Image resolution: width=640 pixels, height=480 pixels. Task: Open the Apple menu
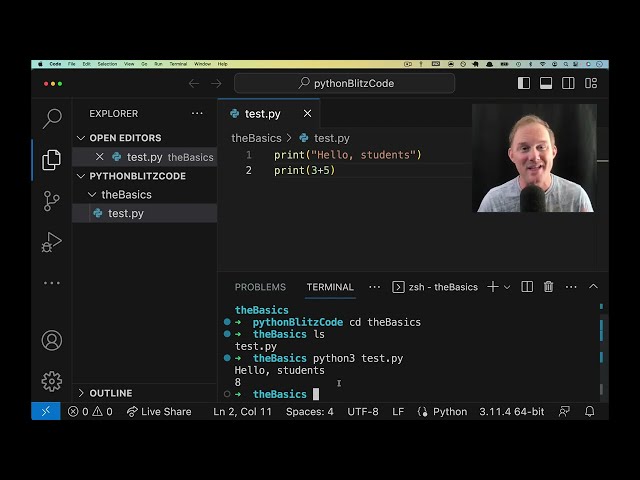40,64
